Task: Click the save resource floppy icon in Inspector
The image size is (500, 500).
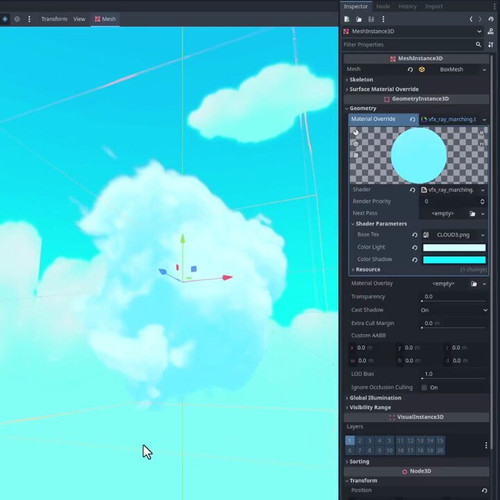Action: (x=371, y=19)
